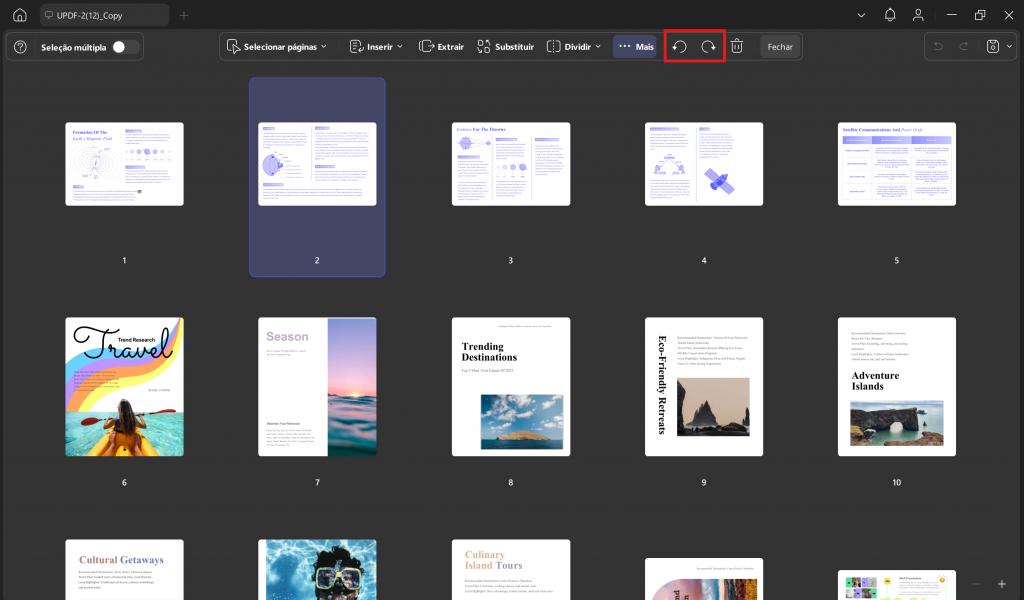Screen dimensions: 1024x600
Task: Switch to the UPDF-2(12)_Copy tab
Action: point(104,15)
